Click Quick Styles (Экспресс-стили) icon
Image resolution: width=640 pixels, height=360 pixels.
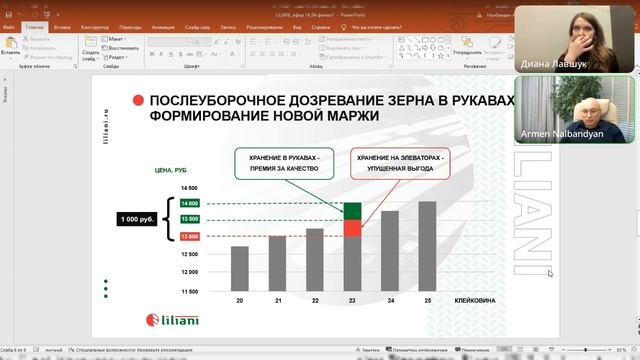[x=494, y=47]
